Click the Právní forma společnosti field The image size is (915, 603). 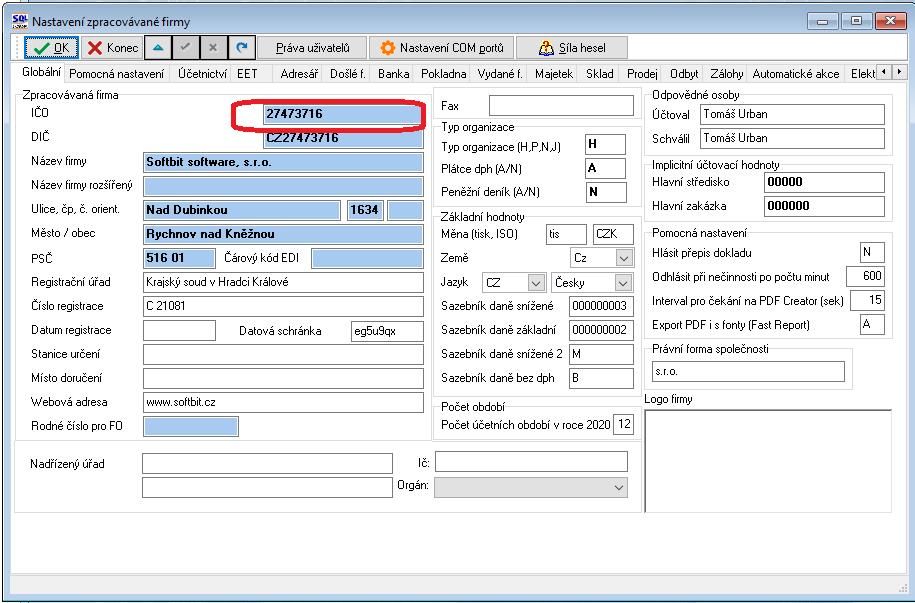click(x=748, y=371)
